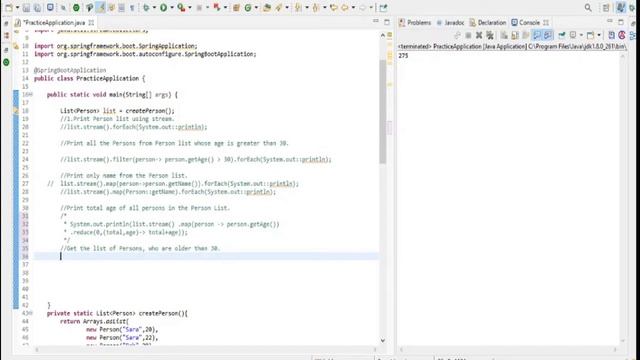Screen dimensions: 640x360
Task: Click the Quick Access search magnifier
Action: (x=588, y=7)
